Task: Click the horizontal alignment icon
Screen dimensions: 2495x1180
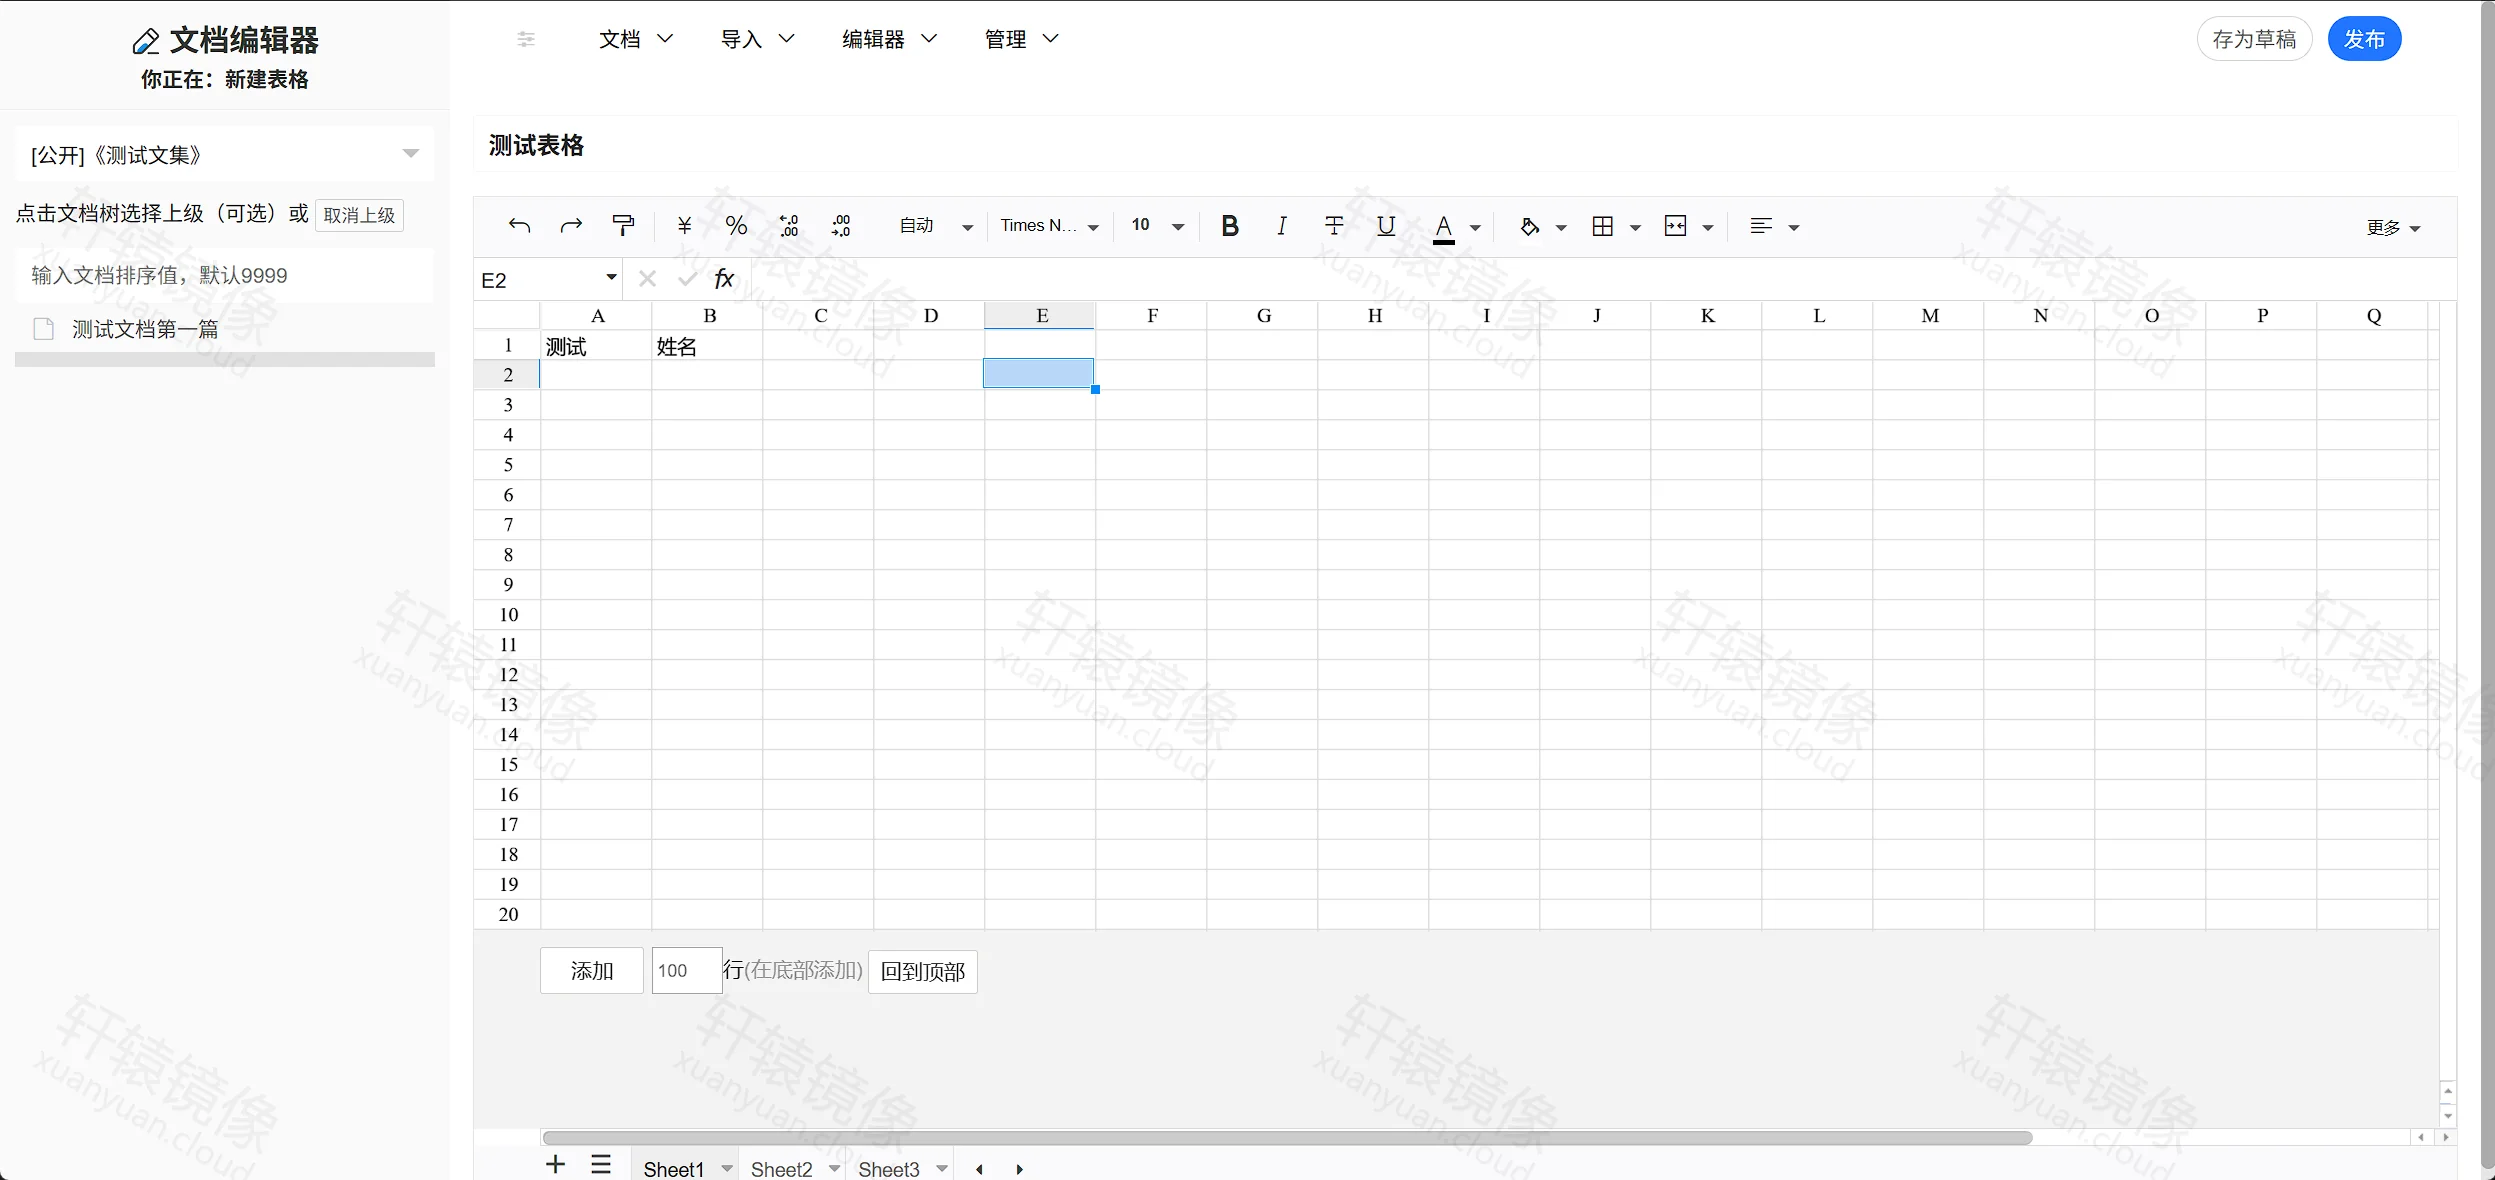Action: pos(1761,226)
